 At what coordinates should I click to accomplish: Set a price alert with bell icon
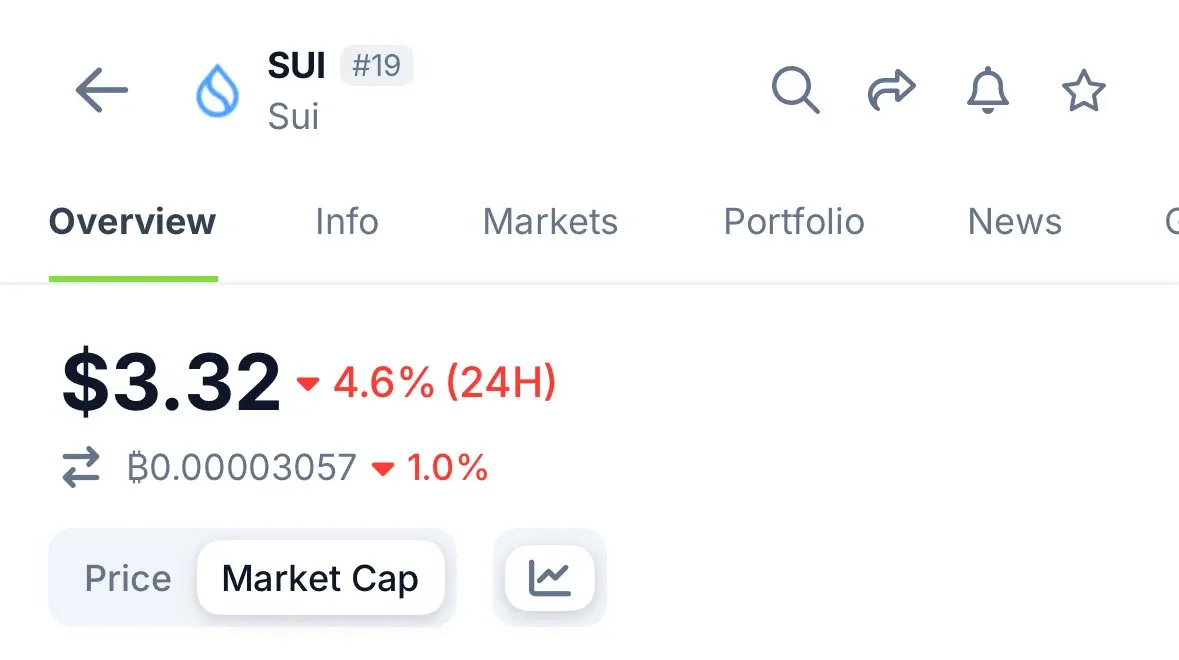click(x=987, y=90)
